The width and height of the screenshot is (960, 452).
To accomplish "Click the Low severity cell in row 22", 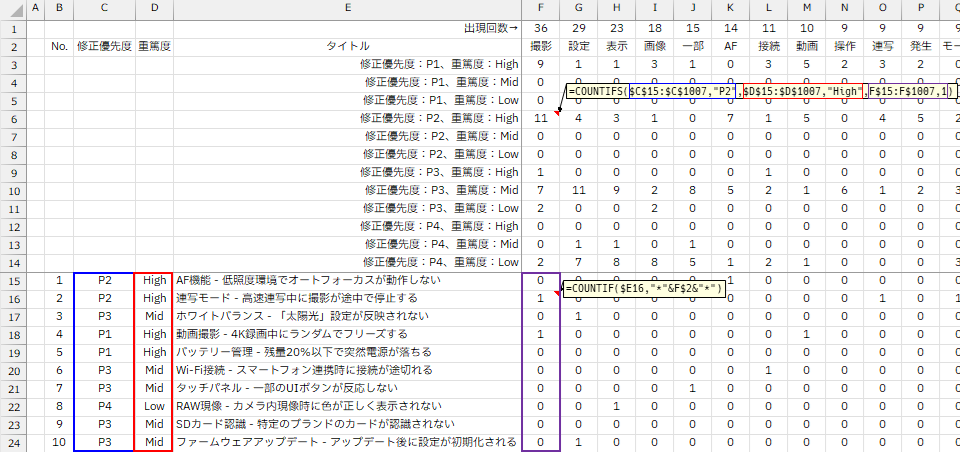I will click(154, 406).
